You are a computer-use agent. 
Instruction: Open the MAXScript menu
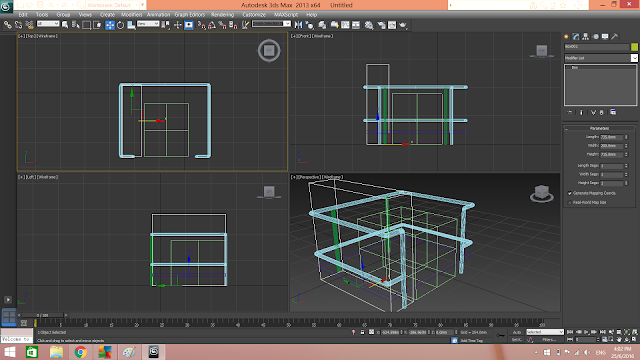[286, 14]
